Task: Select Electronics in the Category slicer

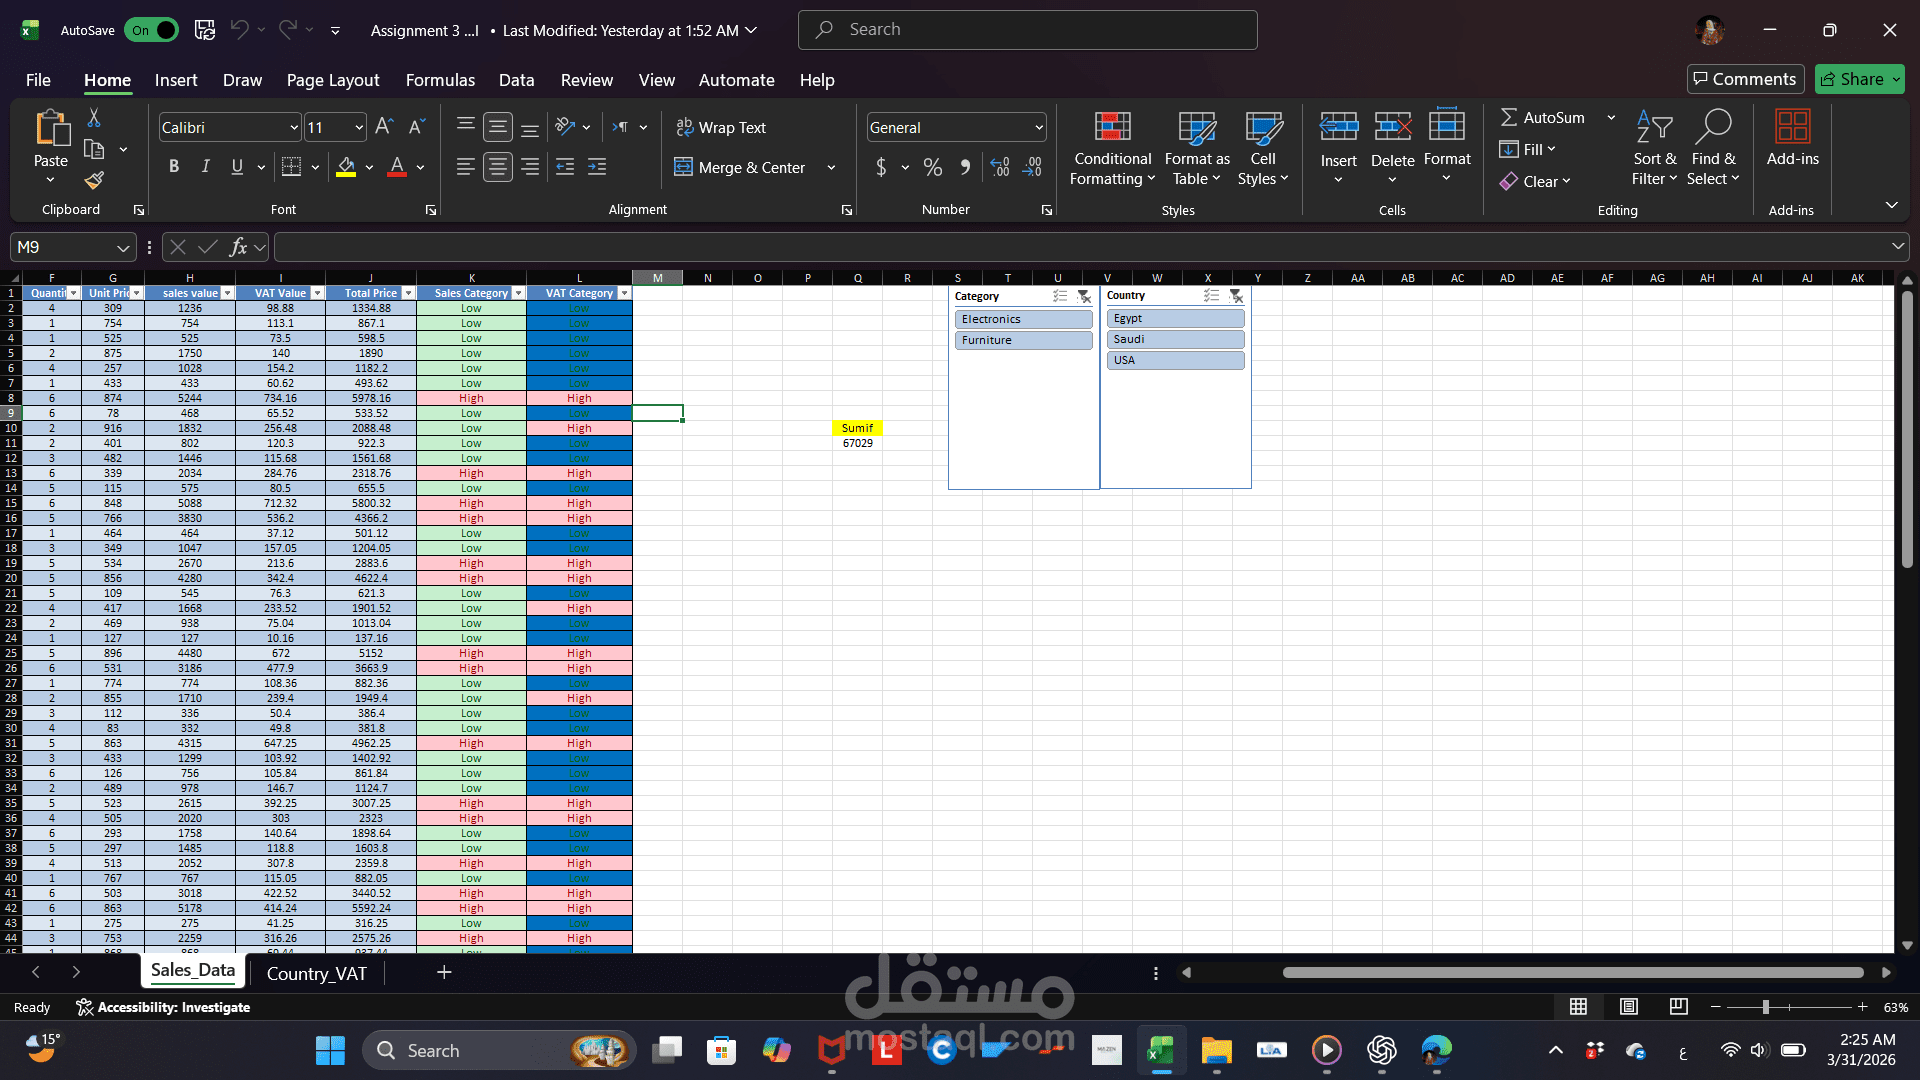Action: coord(1022,318)
